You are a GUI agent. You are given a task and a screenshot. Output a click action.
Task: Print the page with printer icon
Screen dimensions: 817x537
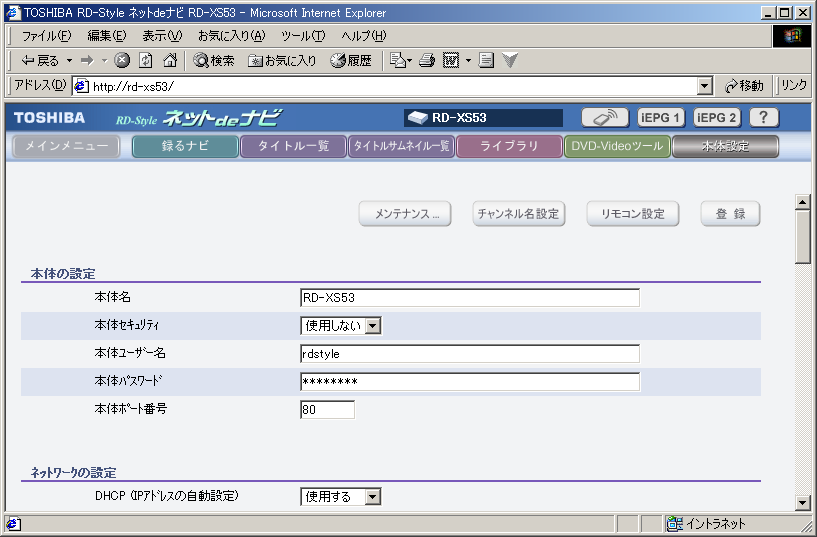427,61
